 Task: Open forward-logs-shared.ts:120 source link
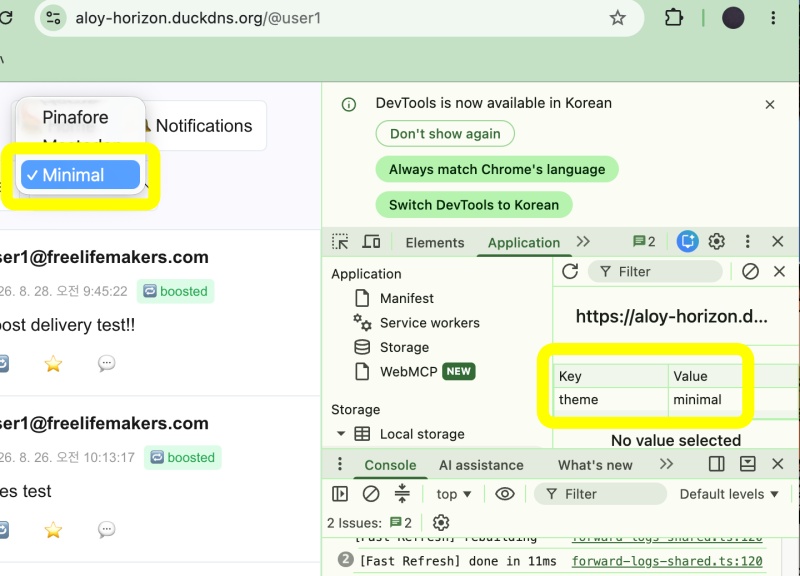tap(667, 561)
